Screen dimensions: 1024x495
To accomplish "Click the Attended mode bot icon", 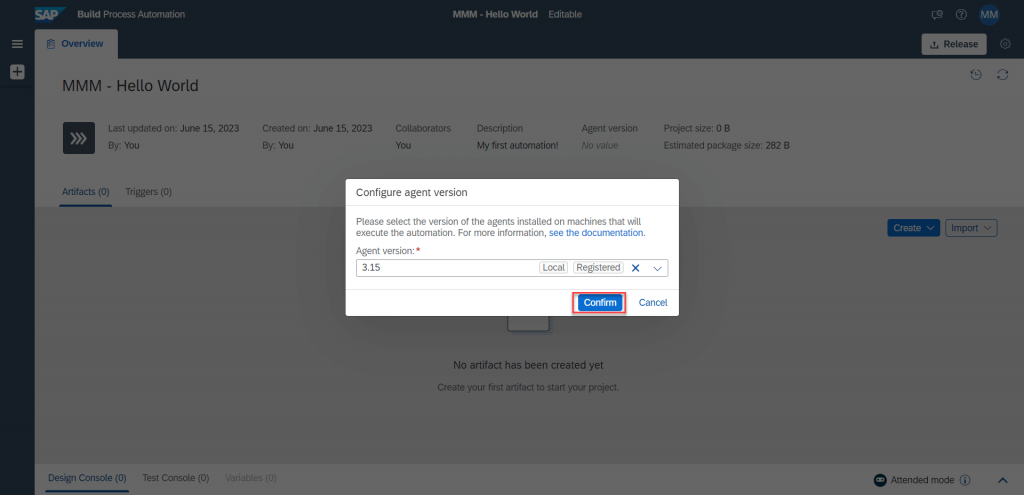I will click(x=880, y=480).
